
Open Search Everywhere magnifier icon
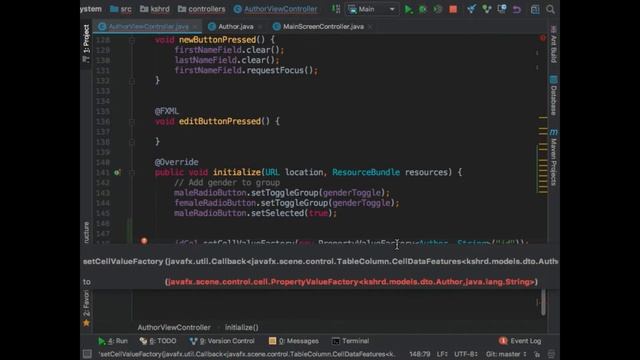tap(550, 9)
